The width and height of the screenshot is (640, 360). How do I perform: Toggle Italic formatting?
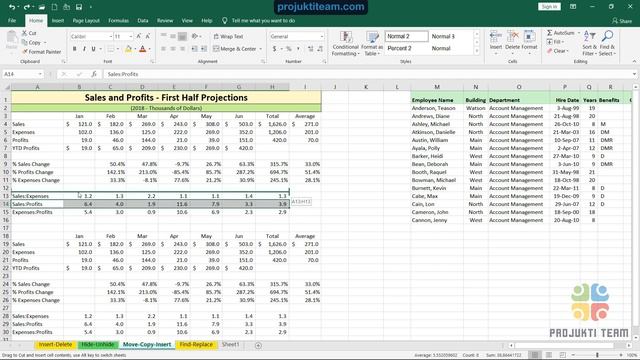pos(84,49)
